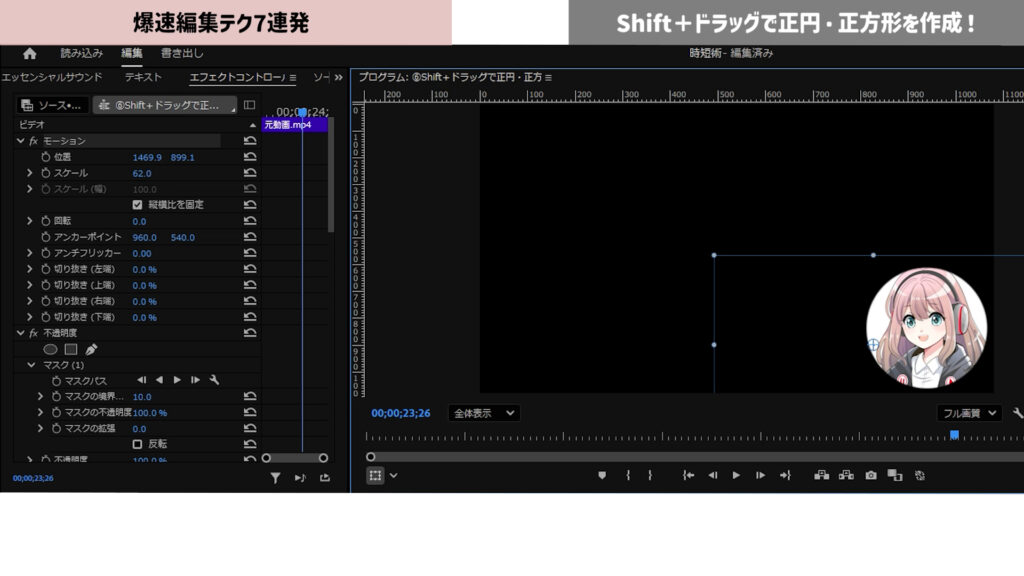Click the Program monitor playhead marker
Image resolution: width=1024 pixels, height=576 pixels.
[x=954, y=435]
